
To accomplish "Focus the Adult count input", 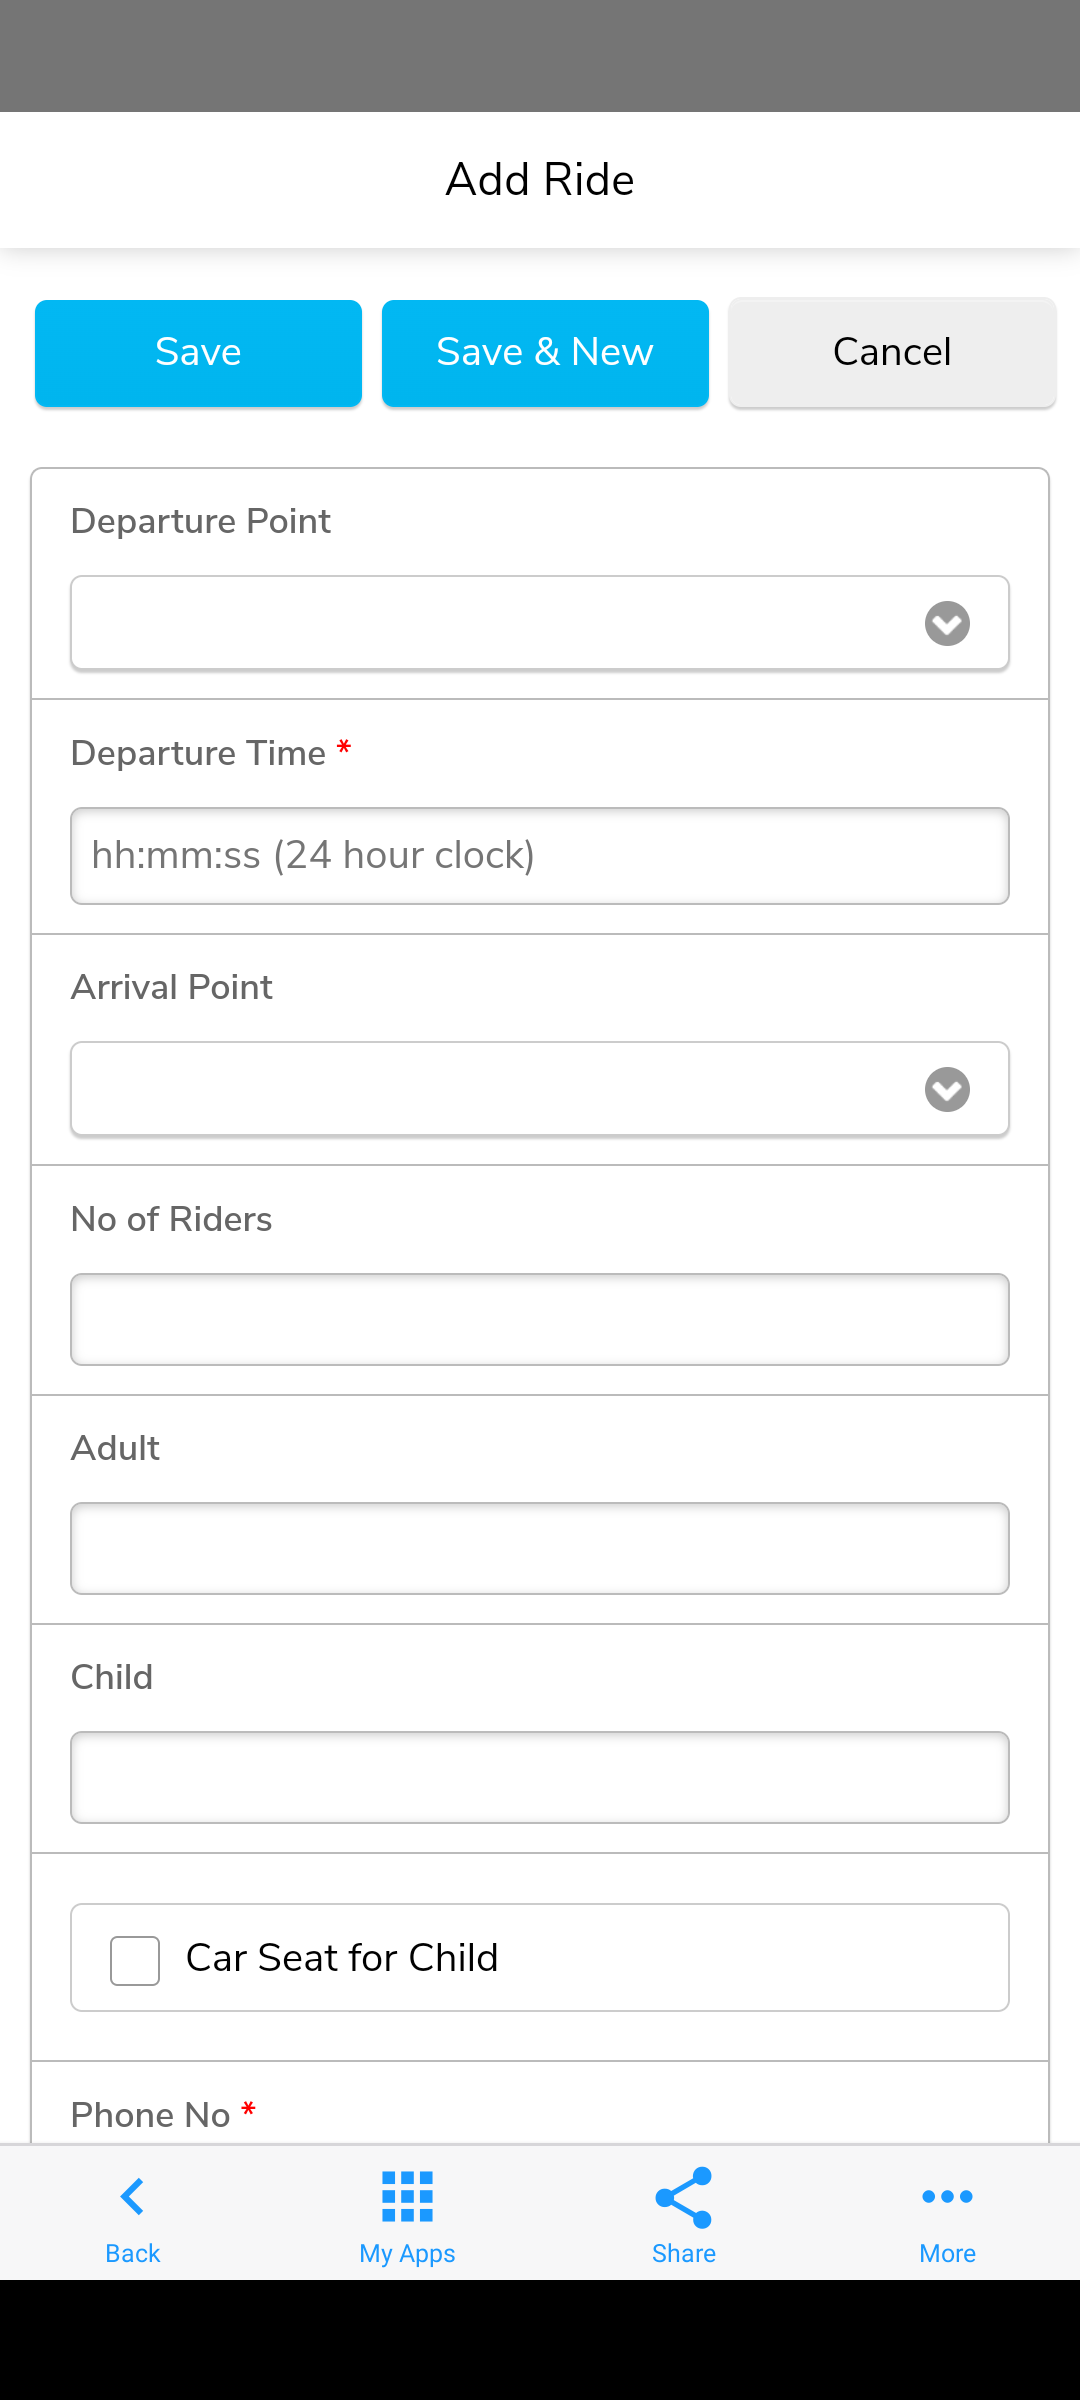I will tap(540, 1548).
